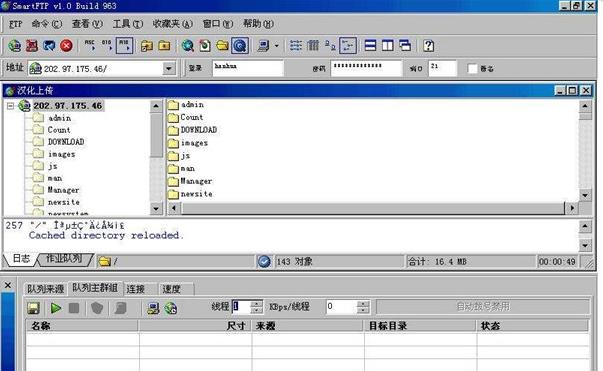
Task: Open dropdown arrow beside the monitor icon
Action: [277, 46]
